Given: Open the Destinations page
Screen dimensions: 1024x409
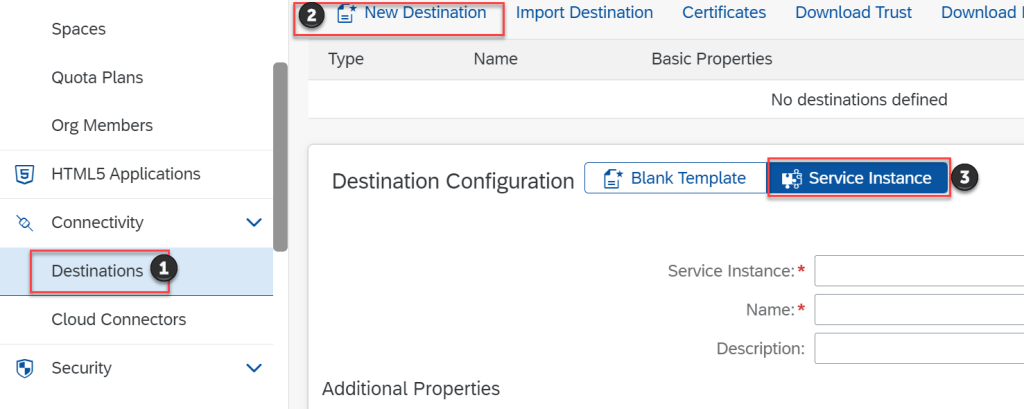Looking at the screenshot, I should [x=97, y=271].
